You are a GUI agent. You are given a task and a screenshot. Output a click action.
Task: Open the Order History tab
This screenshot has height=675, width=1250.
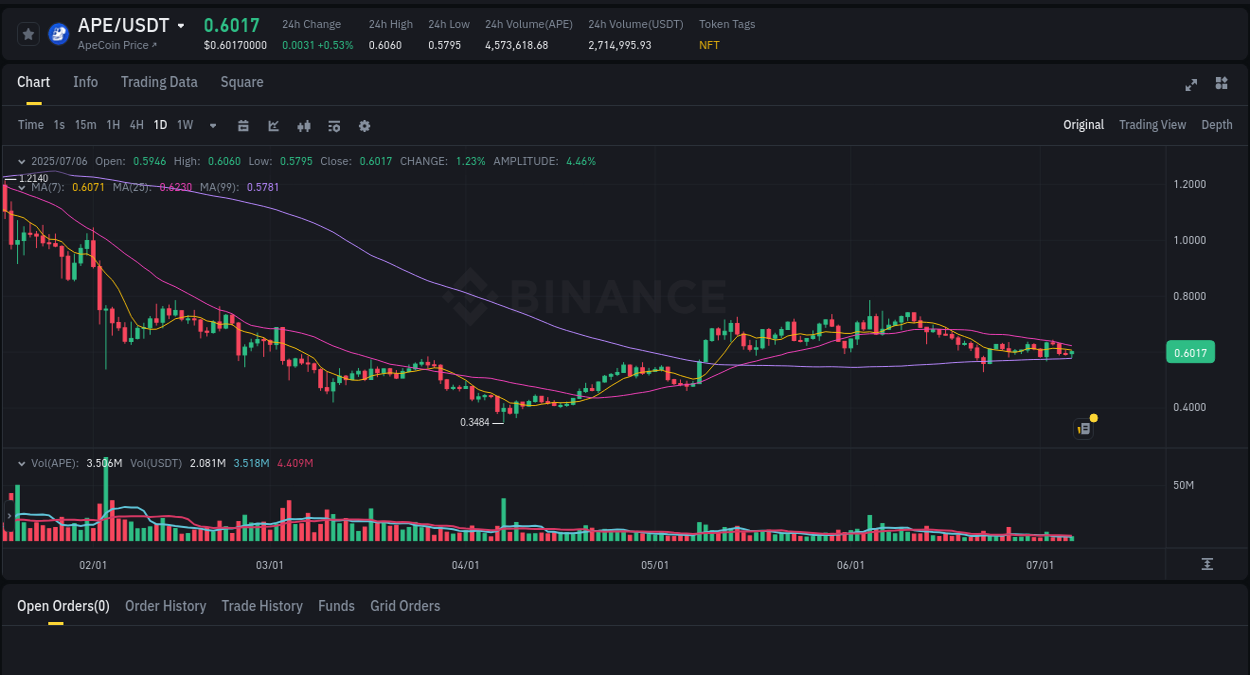click(x=165, y=606)
